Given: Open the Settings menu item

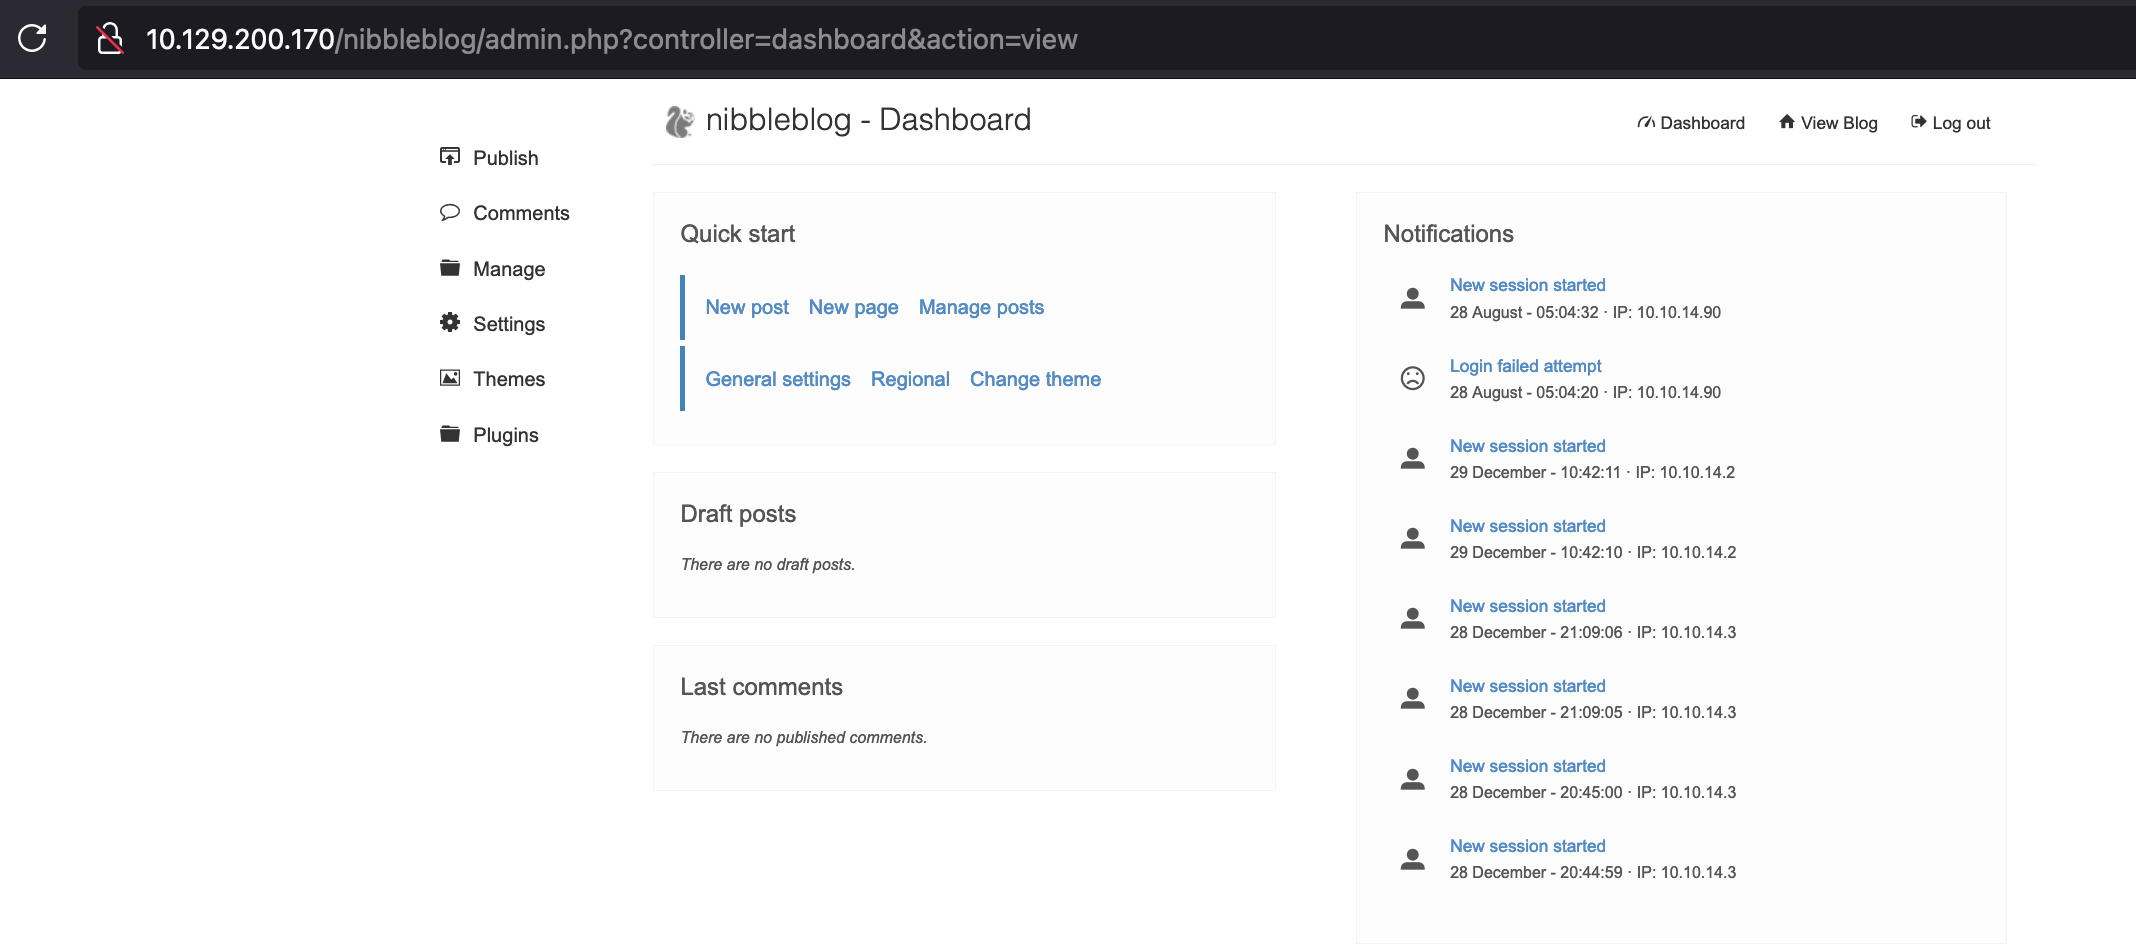Looking at the screenshot, I should click(x=509, y=324).
